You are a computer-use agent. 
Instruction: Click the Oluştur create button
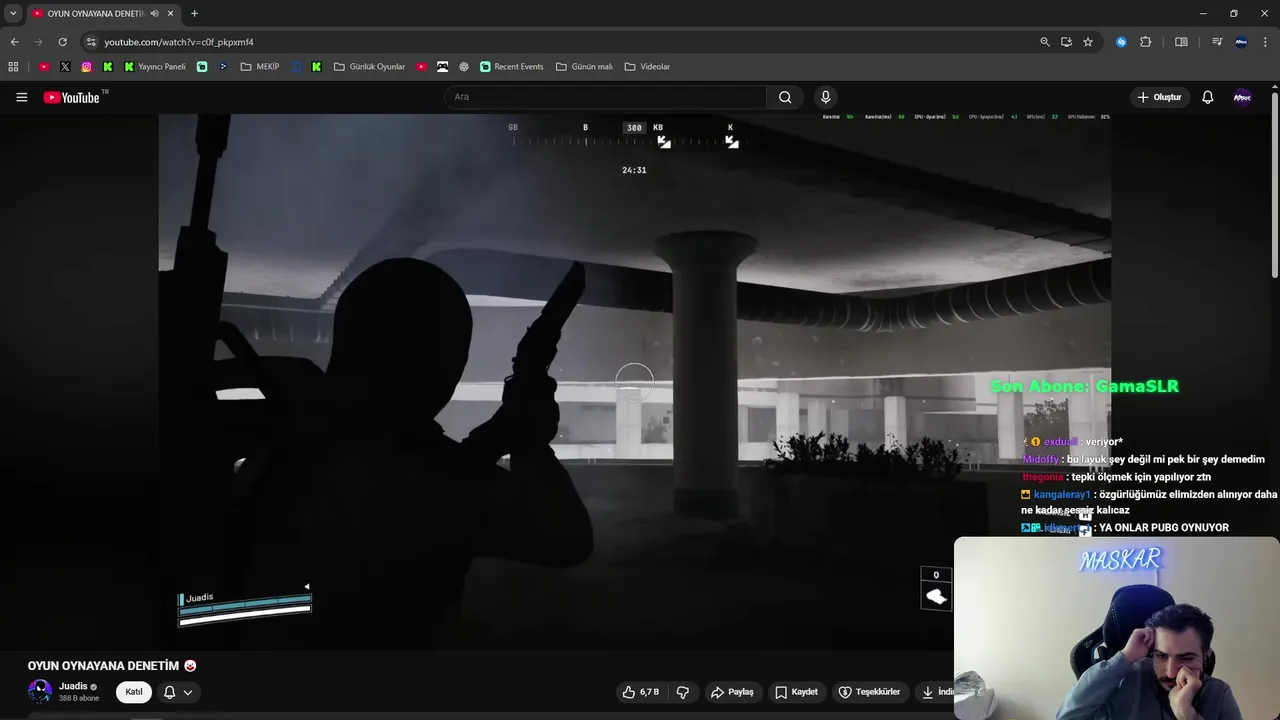tap(1159, 97)
